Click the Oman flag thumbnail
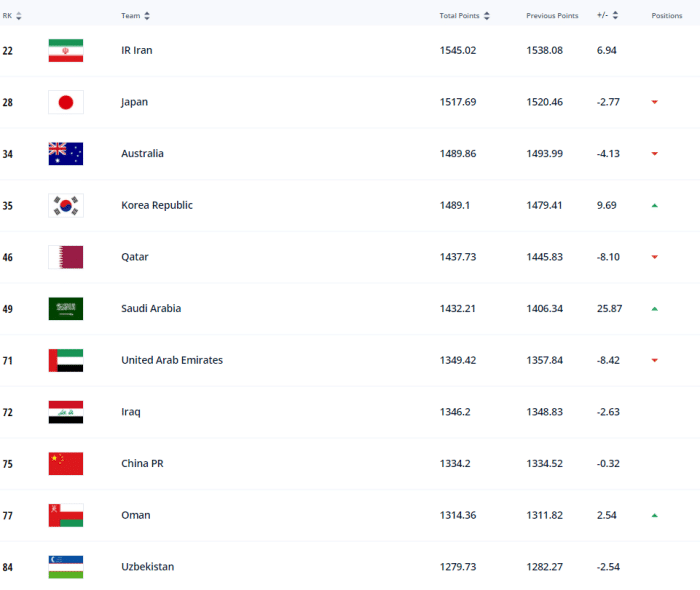700x590 pixels. (66, 515)
